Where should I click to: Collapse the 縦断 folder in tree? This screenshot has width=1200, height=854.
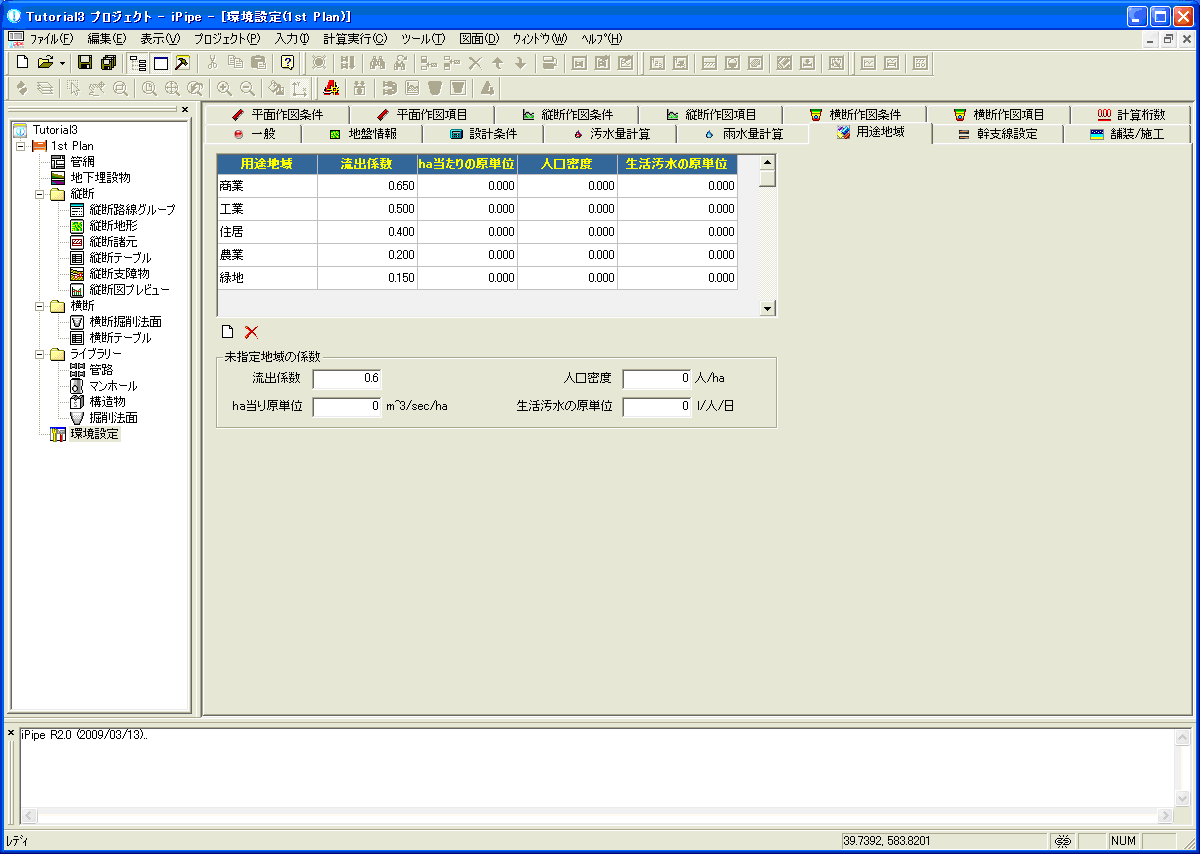pyautogui.click(x=40, y=194)
